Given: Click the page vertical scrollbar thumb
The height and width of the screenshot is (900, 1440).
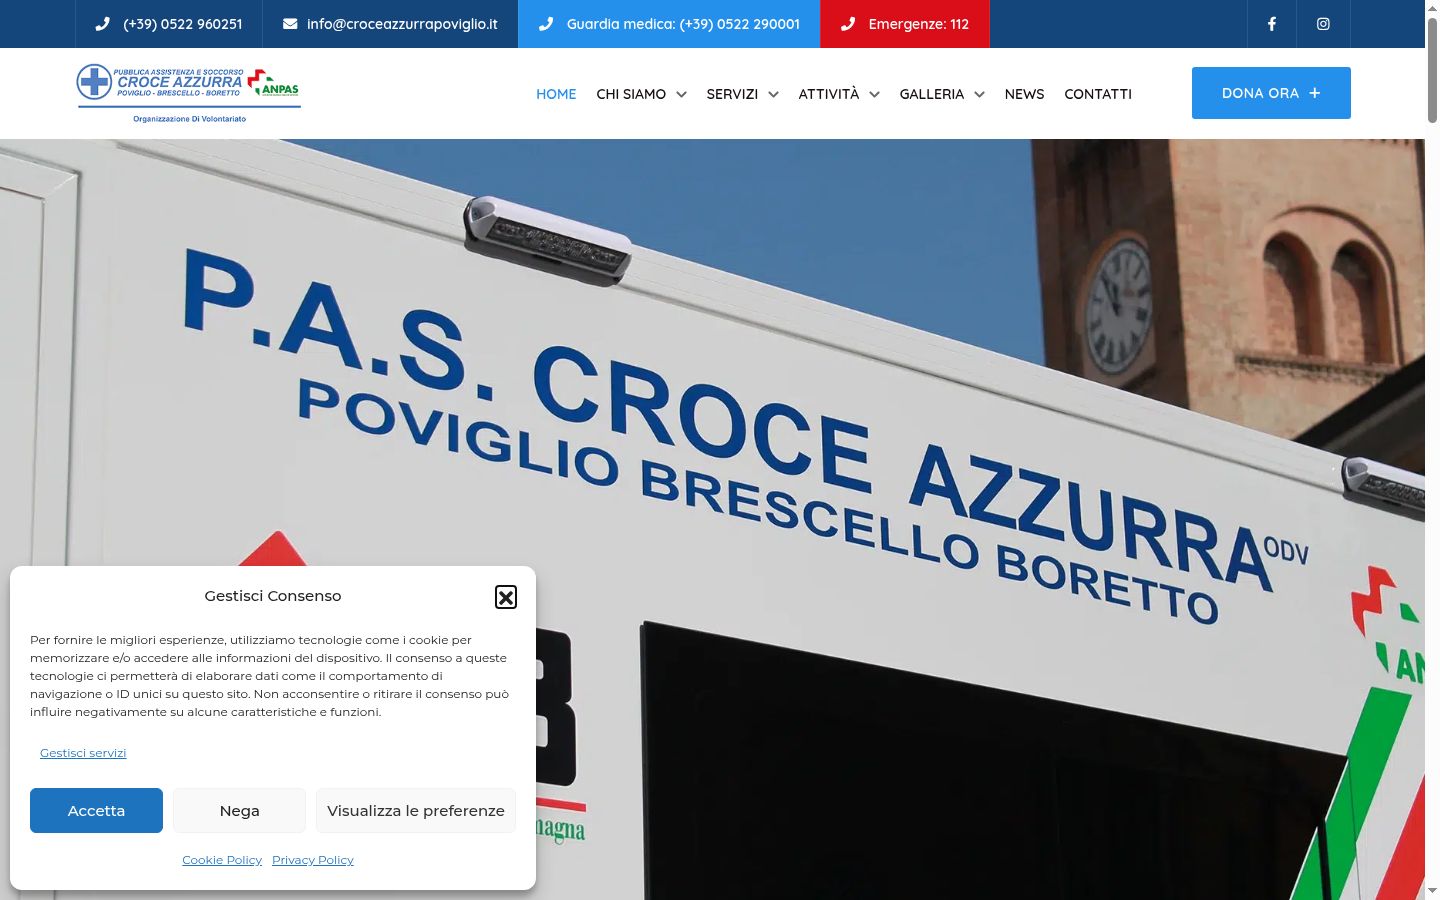Looking at the screenshot, I should 1432,68.
